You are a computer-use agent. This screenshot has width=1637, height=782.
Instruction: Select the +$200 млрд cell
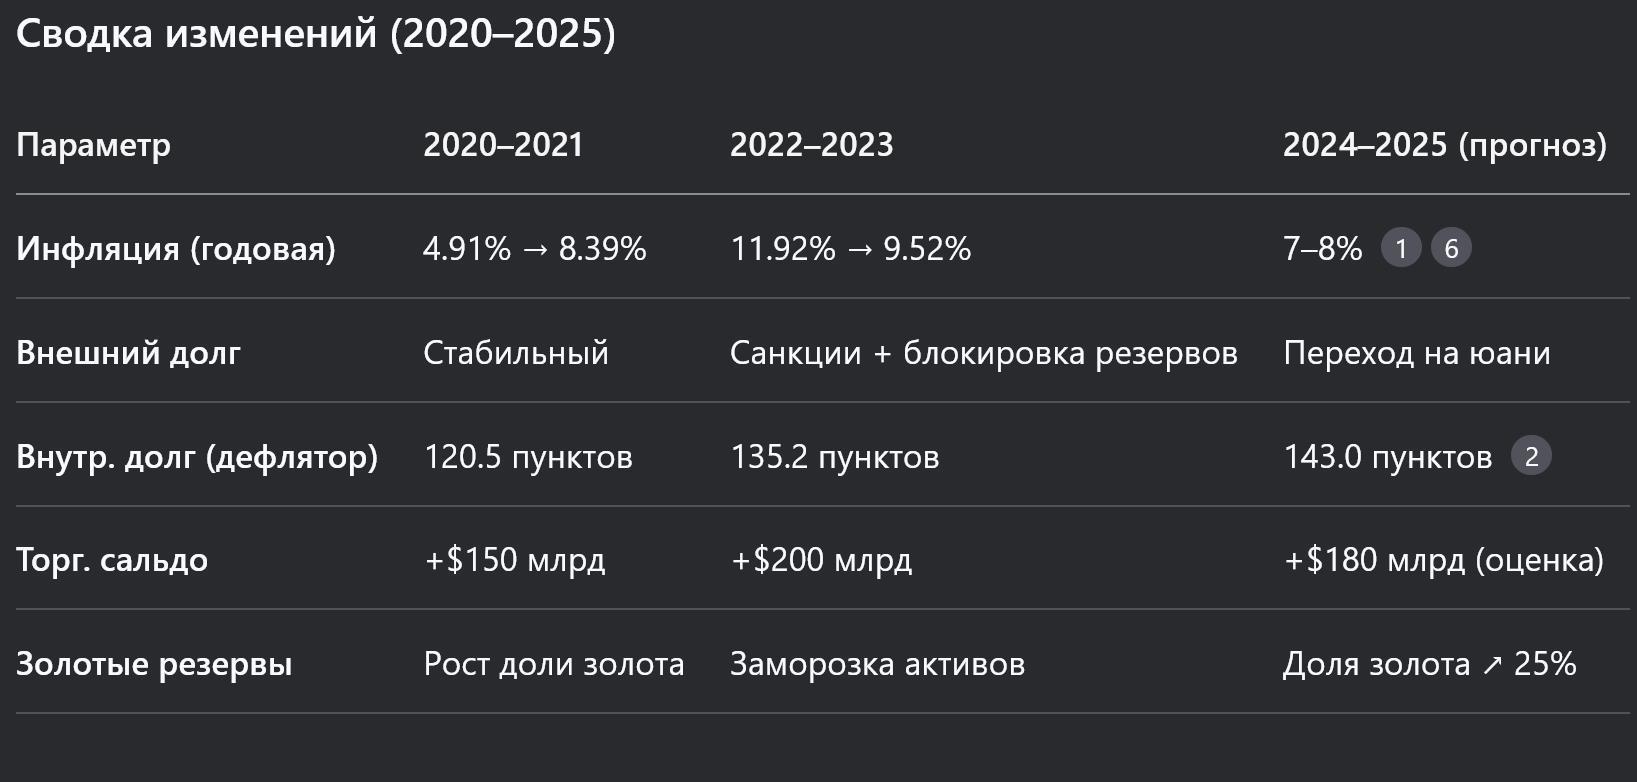pos(821,560)
